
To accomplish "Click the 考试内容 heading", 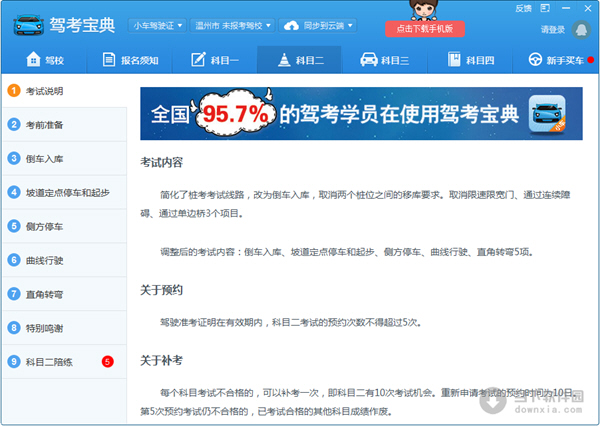I will [x=161, y=162].
